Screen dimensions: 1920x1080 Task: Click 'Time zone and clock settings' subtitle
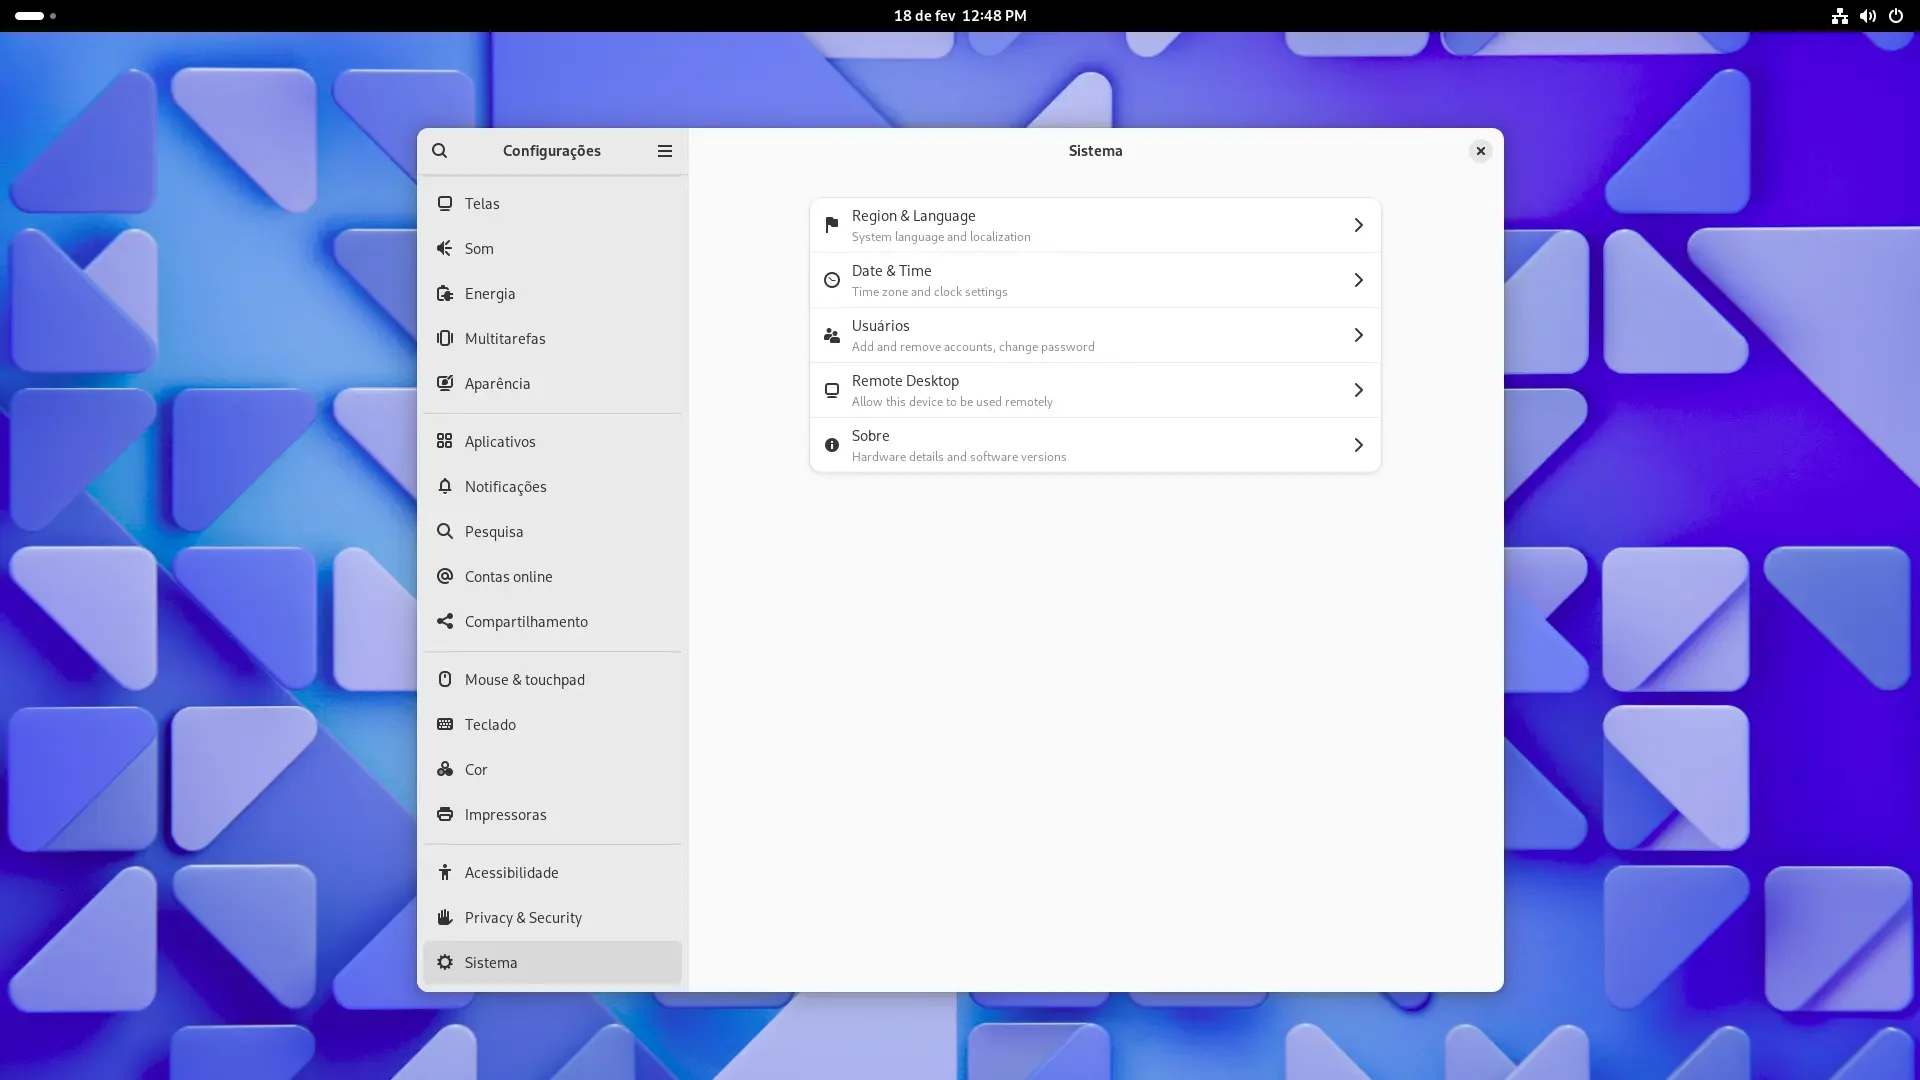click(x=929, y=292)
